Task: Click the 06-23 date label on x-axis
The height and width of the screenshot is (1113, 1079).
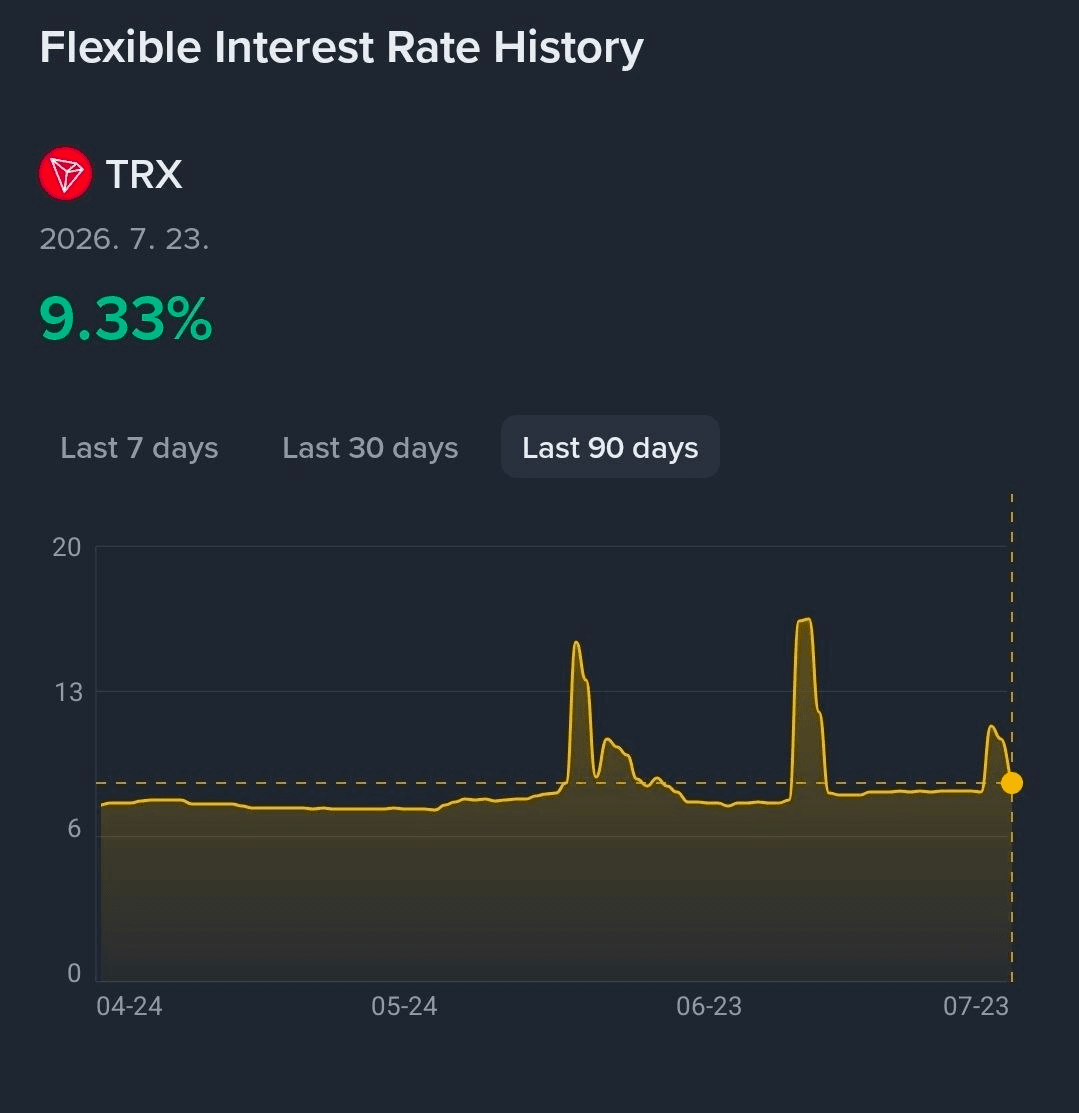Action: pos(708,1006)
